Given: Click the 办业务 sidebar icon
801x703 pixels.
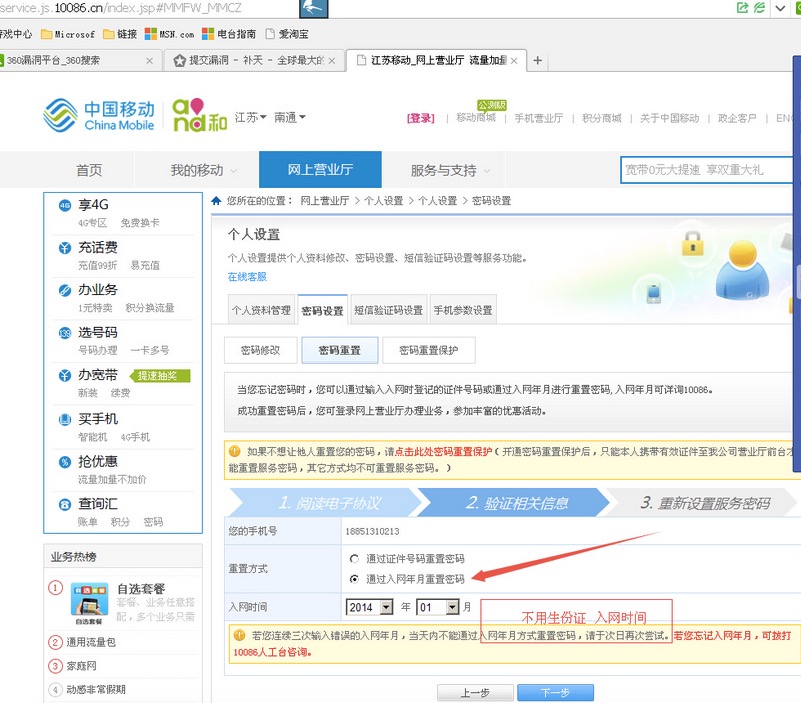Looking at the screenshot, I should [65, 291].
